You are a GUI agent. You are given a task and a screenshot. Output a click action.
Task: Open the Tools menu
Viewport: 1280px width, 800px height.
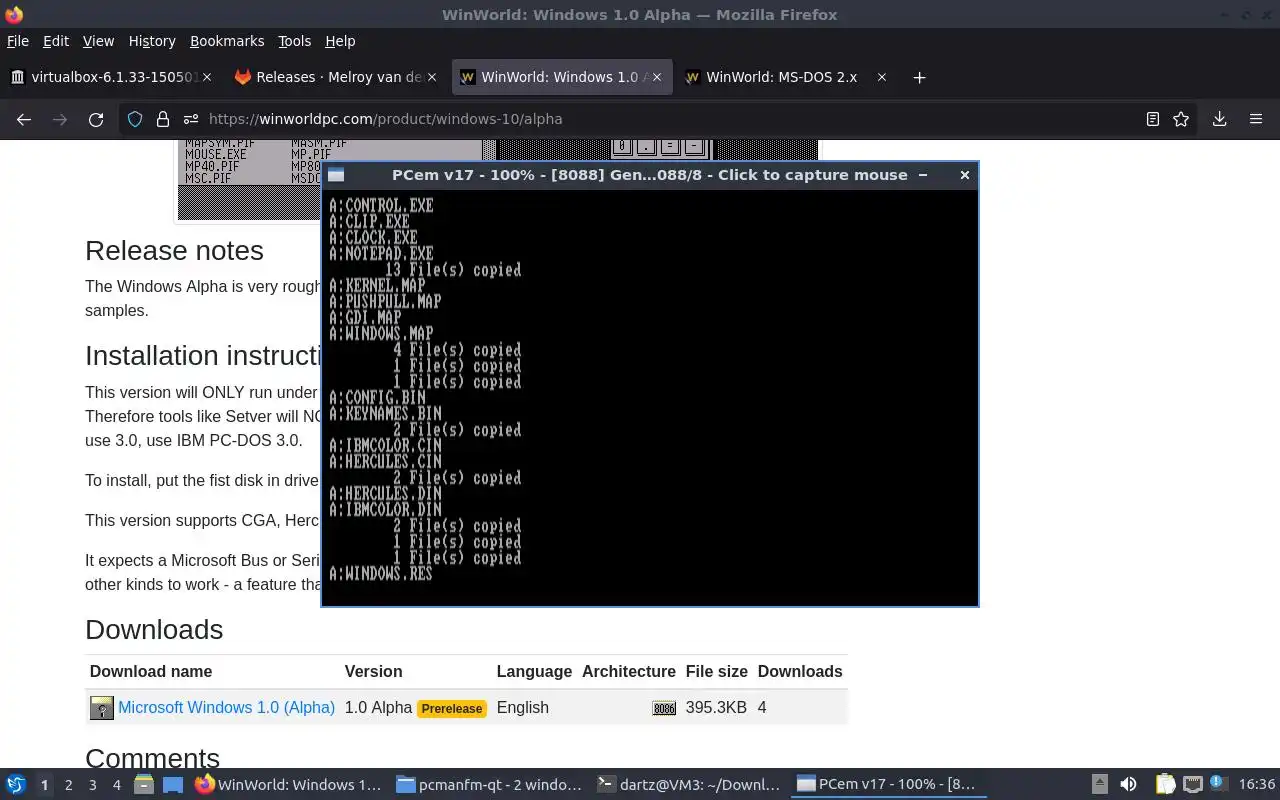[x=294, y=41]
